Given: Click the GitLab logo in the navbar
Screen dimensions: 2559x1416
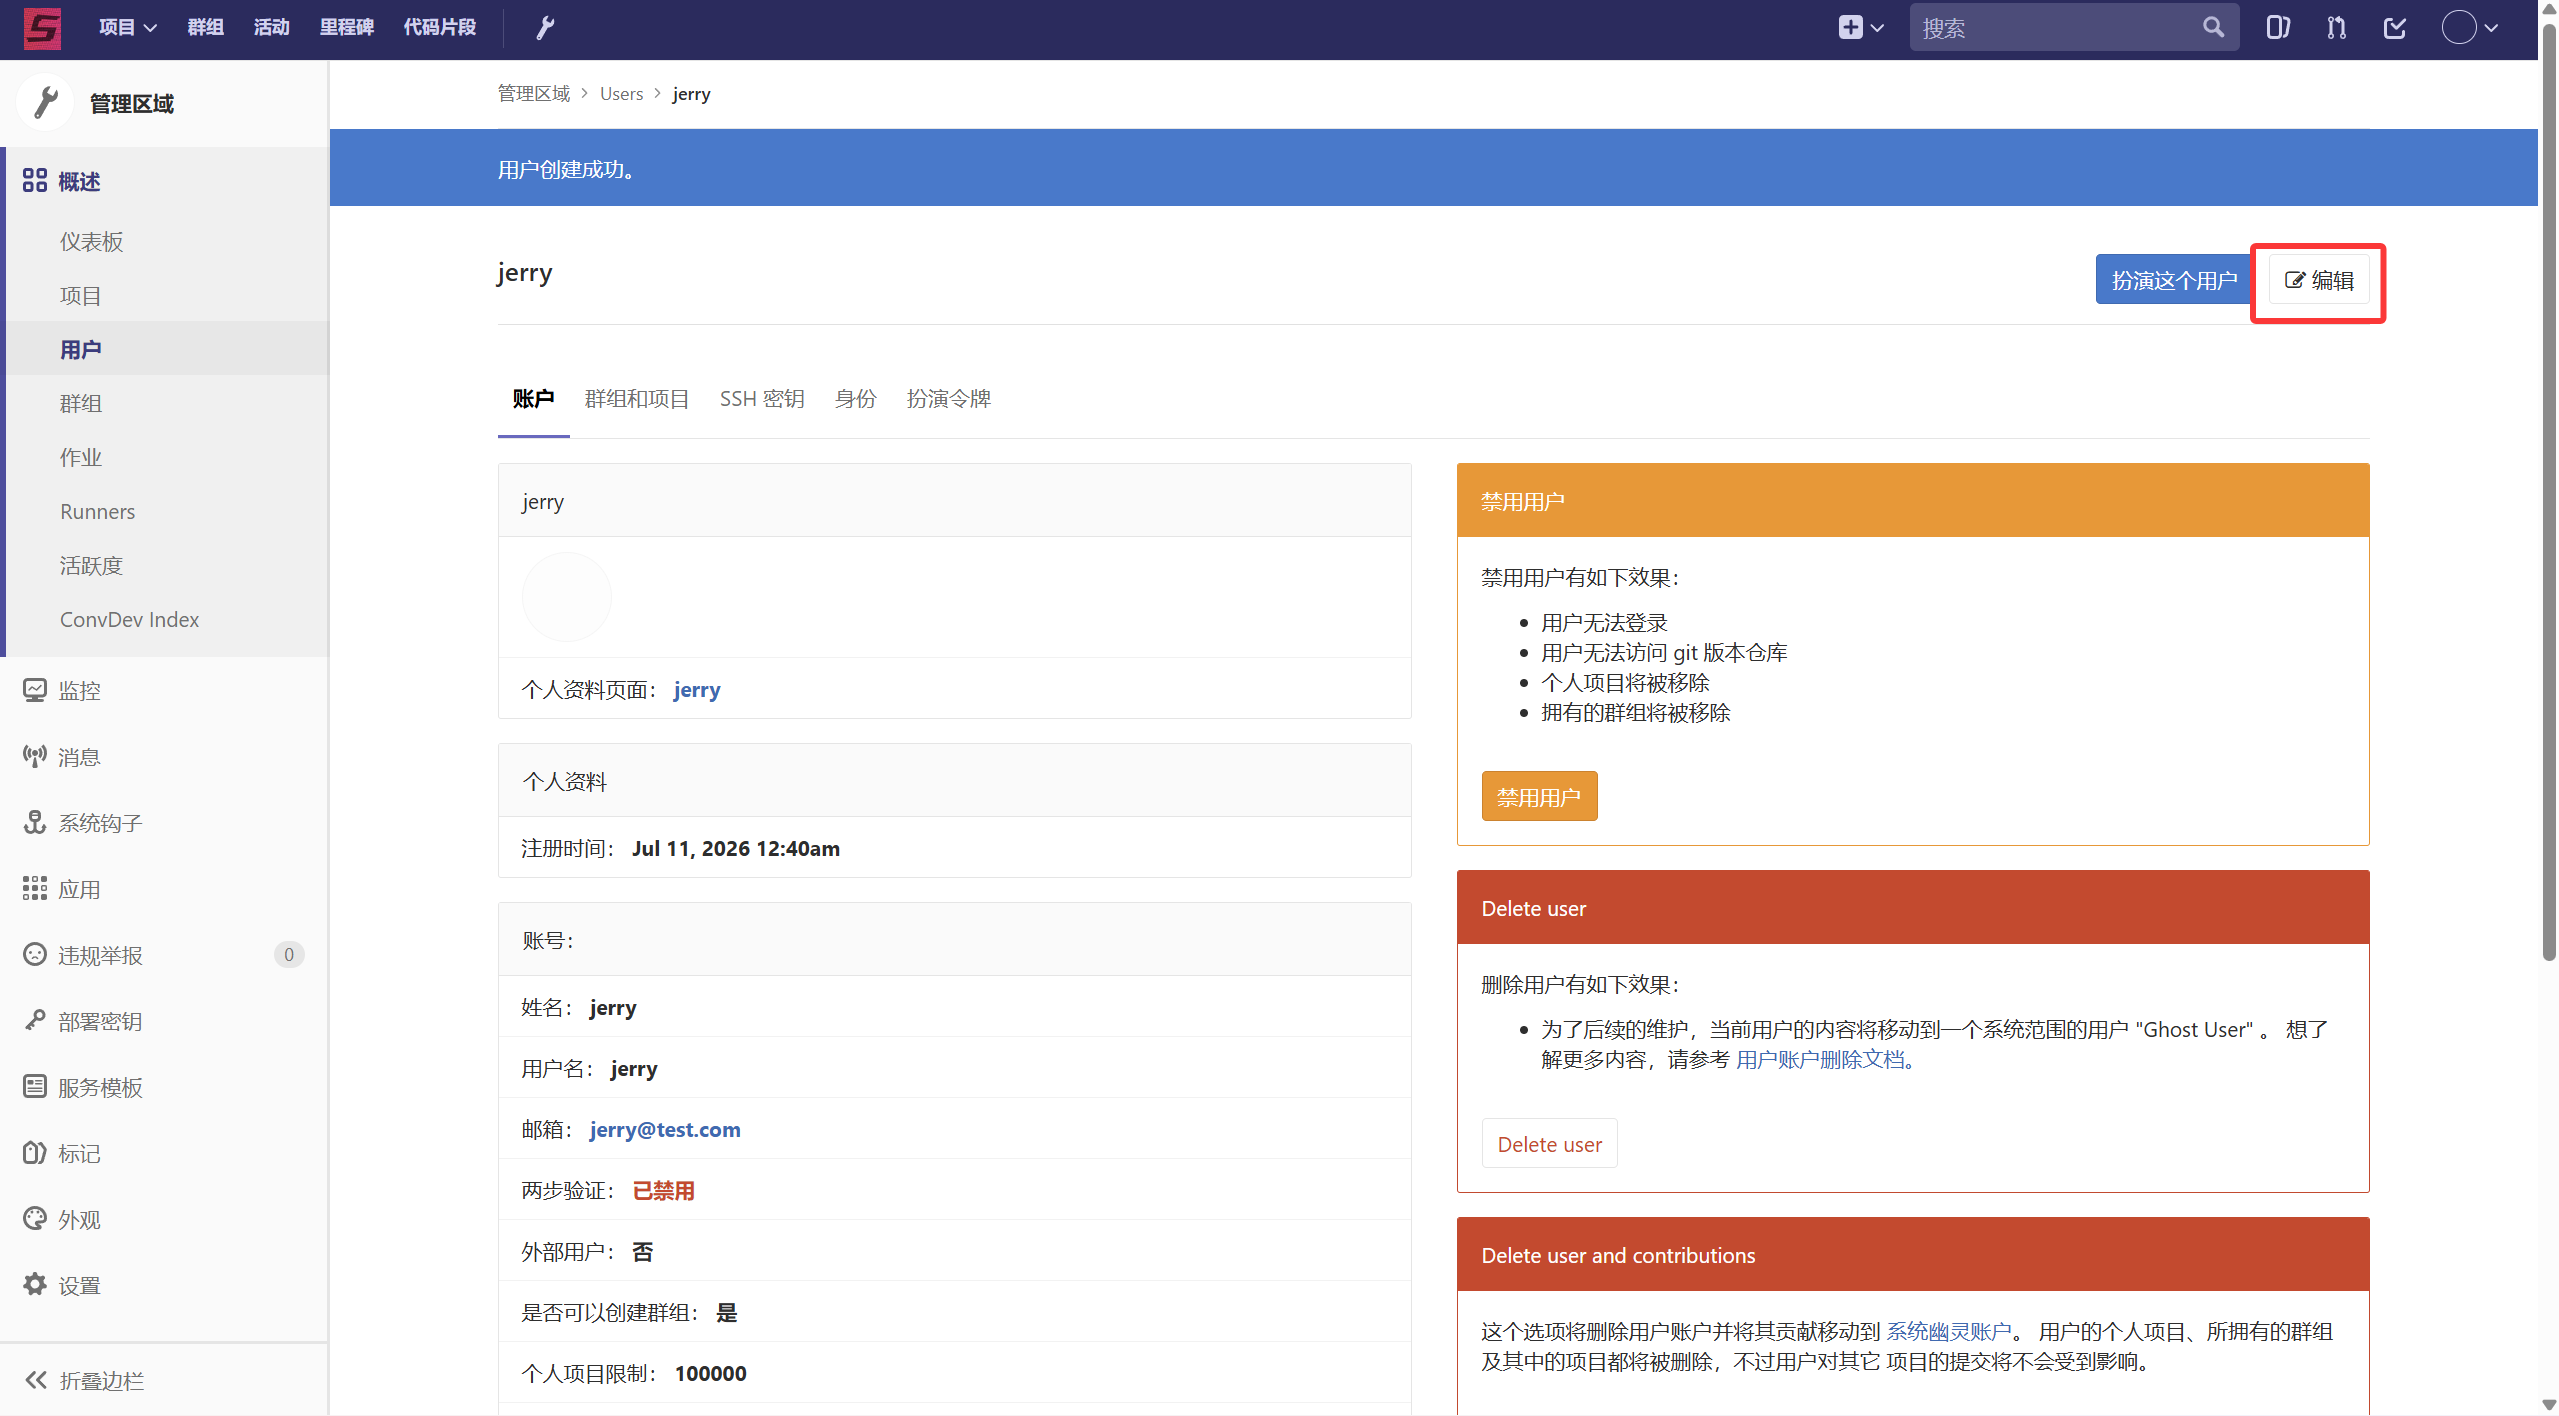Looking at the screenshot, I should coord(42,28).
